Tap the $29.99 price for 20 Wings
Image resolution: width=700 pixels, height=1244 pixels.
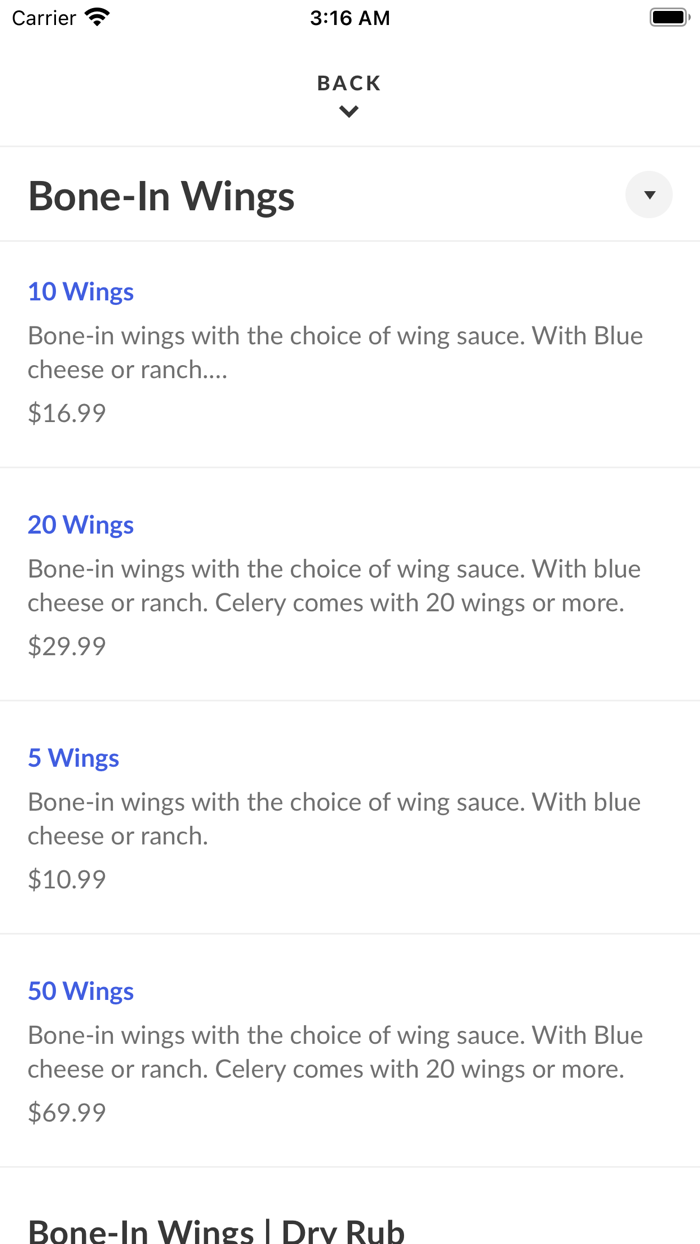coord(66,645)
